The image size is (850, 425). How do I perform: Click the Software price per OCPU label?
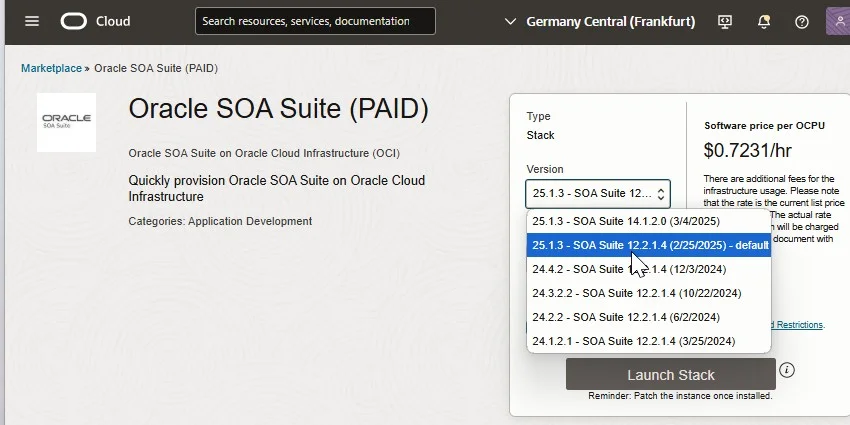click(x=764, y=126)
